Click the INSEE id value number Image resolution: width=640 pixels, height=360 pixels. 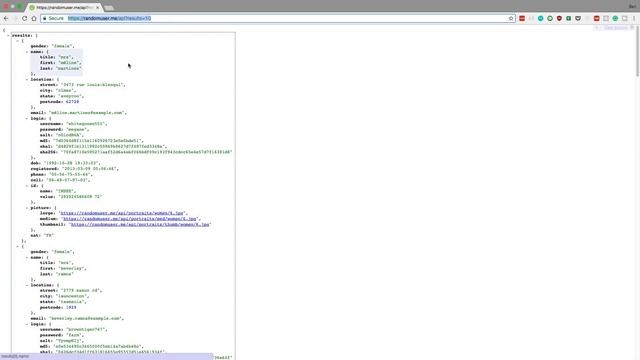click(80, 197)
